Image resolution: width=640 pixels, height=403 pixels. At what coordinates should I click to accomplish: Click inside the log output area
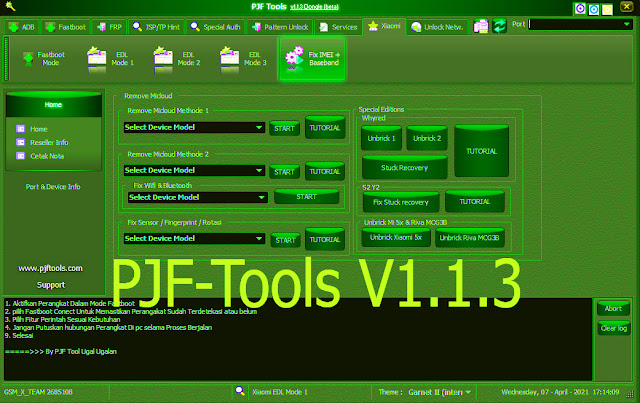coord(298,339)
